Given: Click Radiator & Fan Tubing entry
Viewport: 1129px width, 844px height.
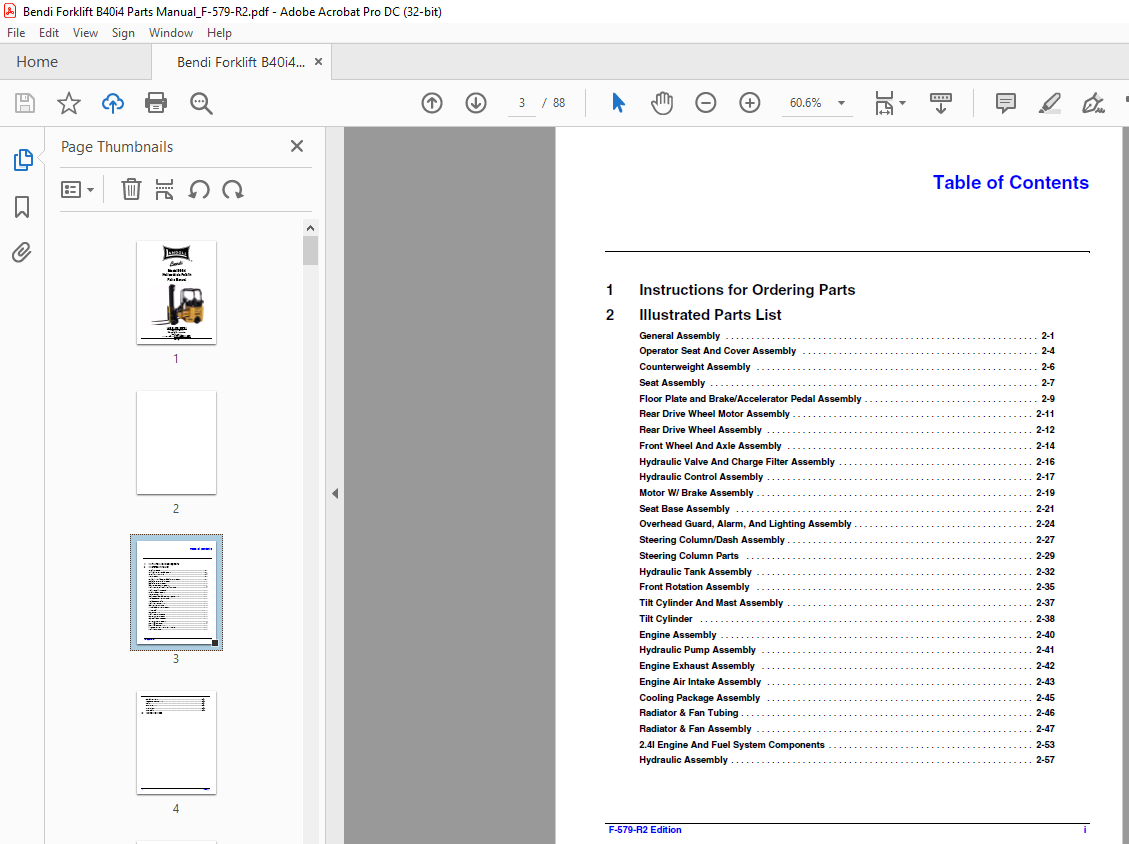Looking at the screenshot, I should click(x=847, y=713).
